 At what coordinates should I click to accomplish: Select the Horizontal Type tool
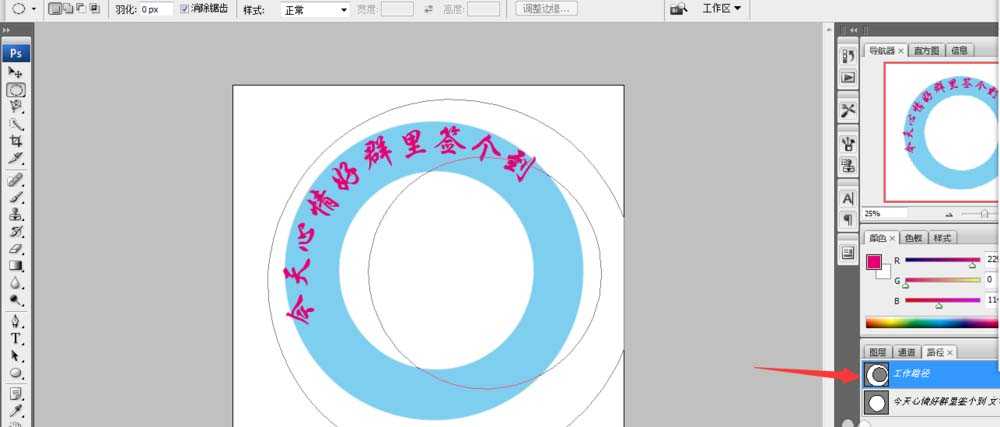(x=16, y=338)
